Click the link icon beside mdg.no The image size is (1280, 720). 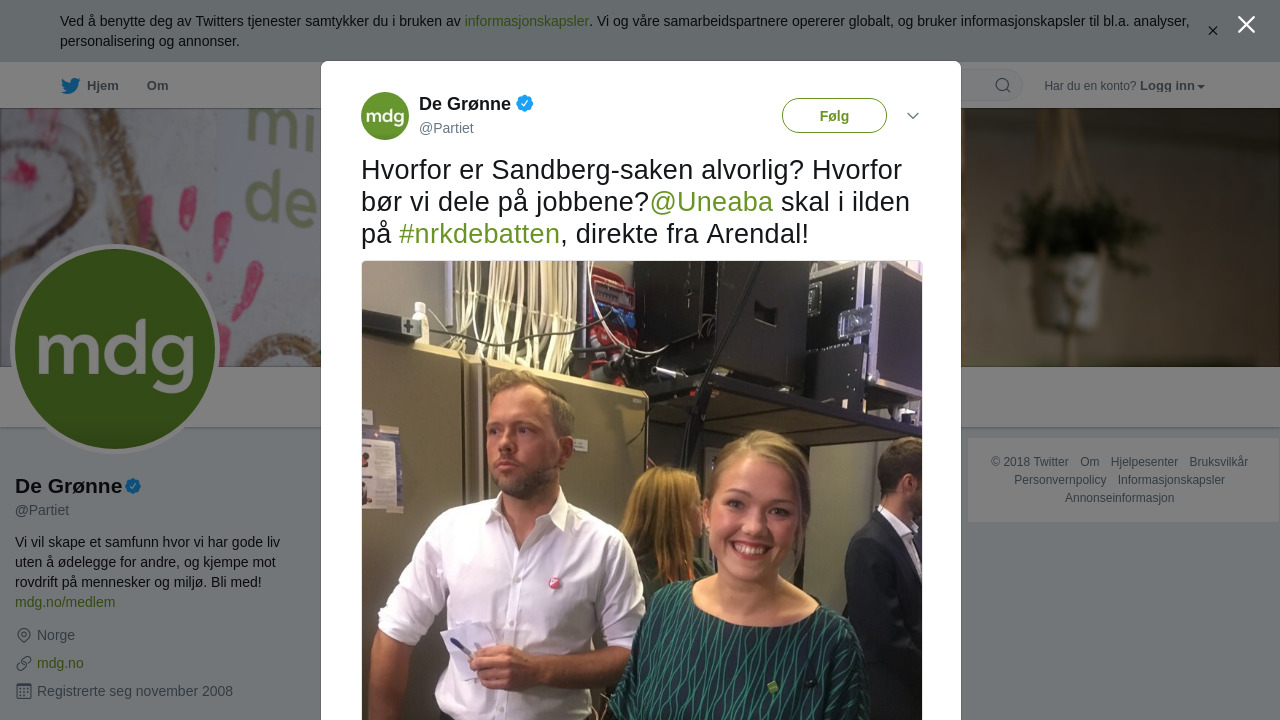(24, 663)
